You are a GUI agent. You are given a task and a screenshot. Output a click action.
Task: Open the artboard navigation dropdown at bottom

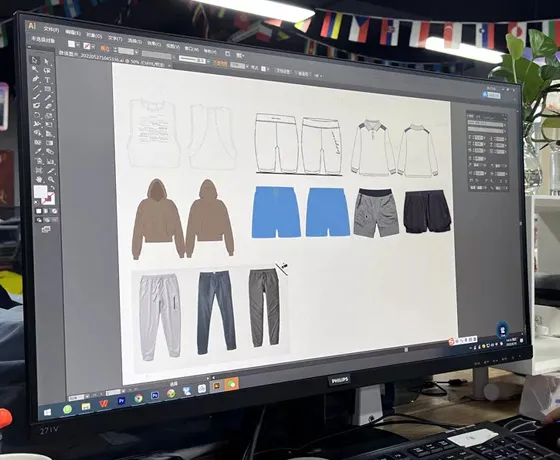point(123,392)
